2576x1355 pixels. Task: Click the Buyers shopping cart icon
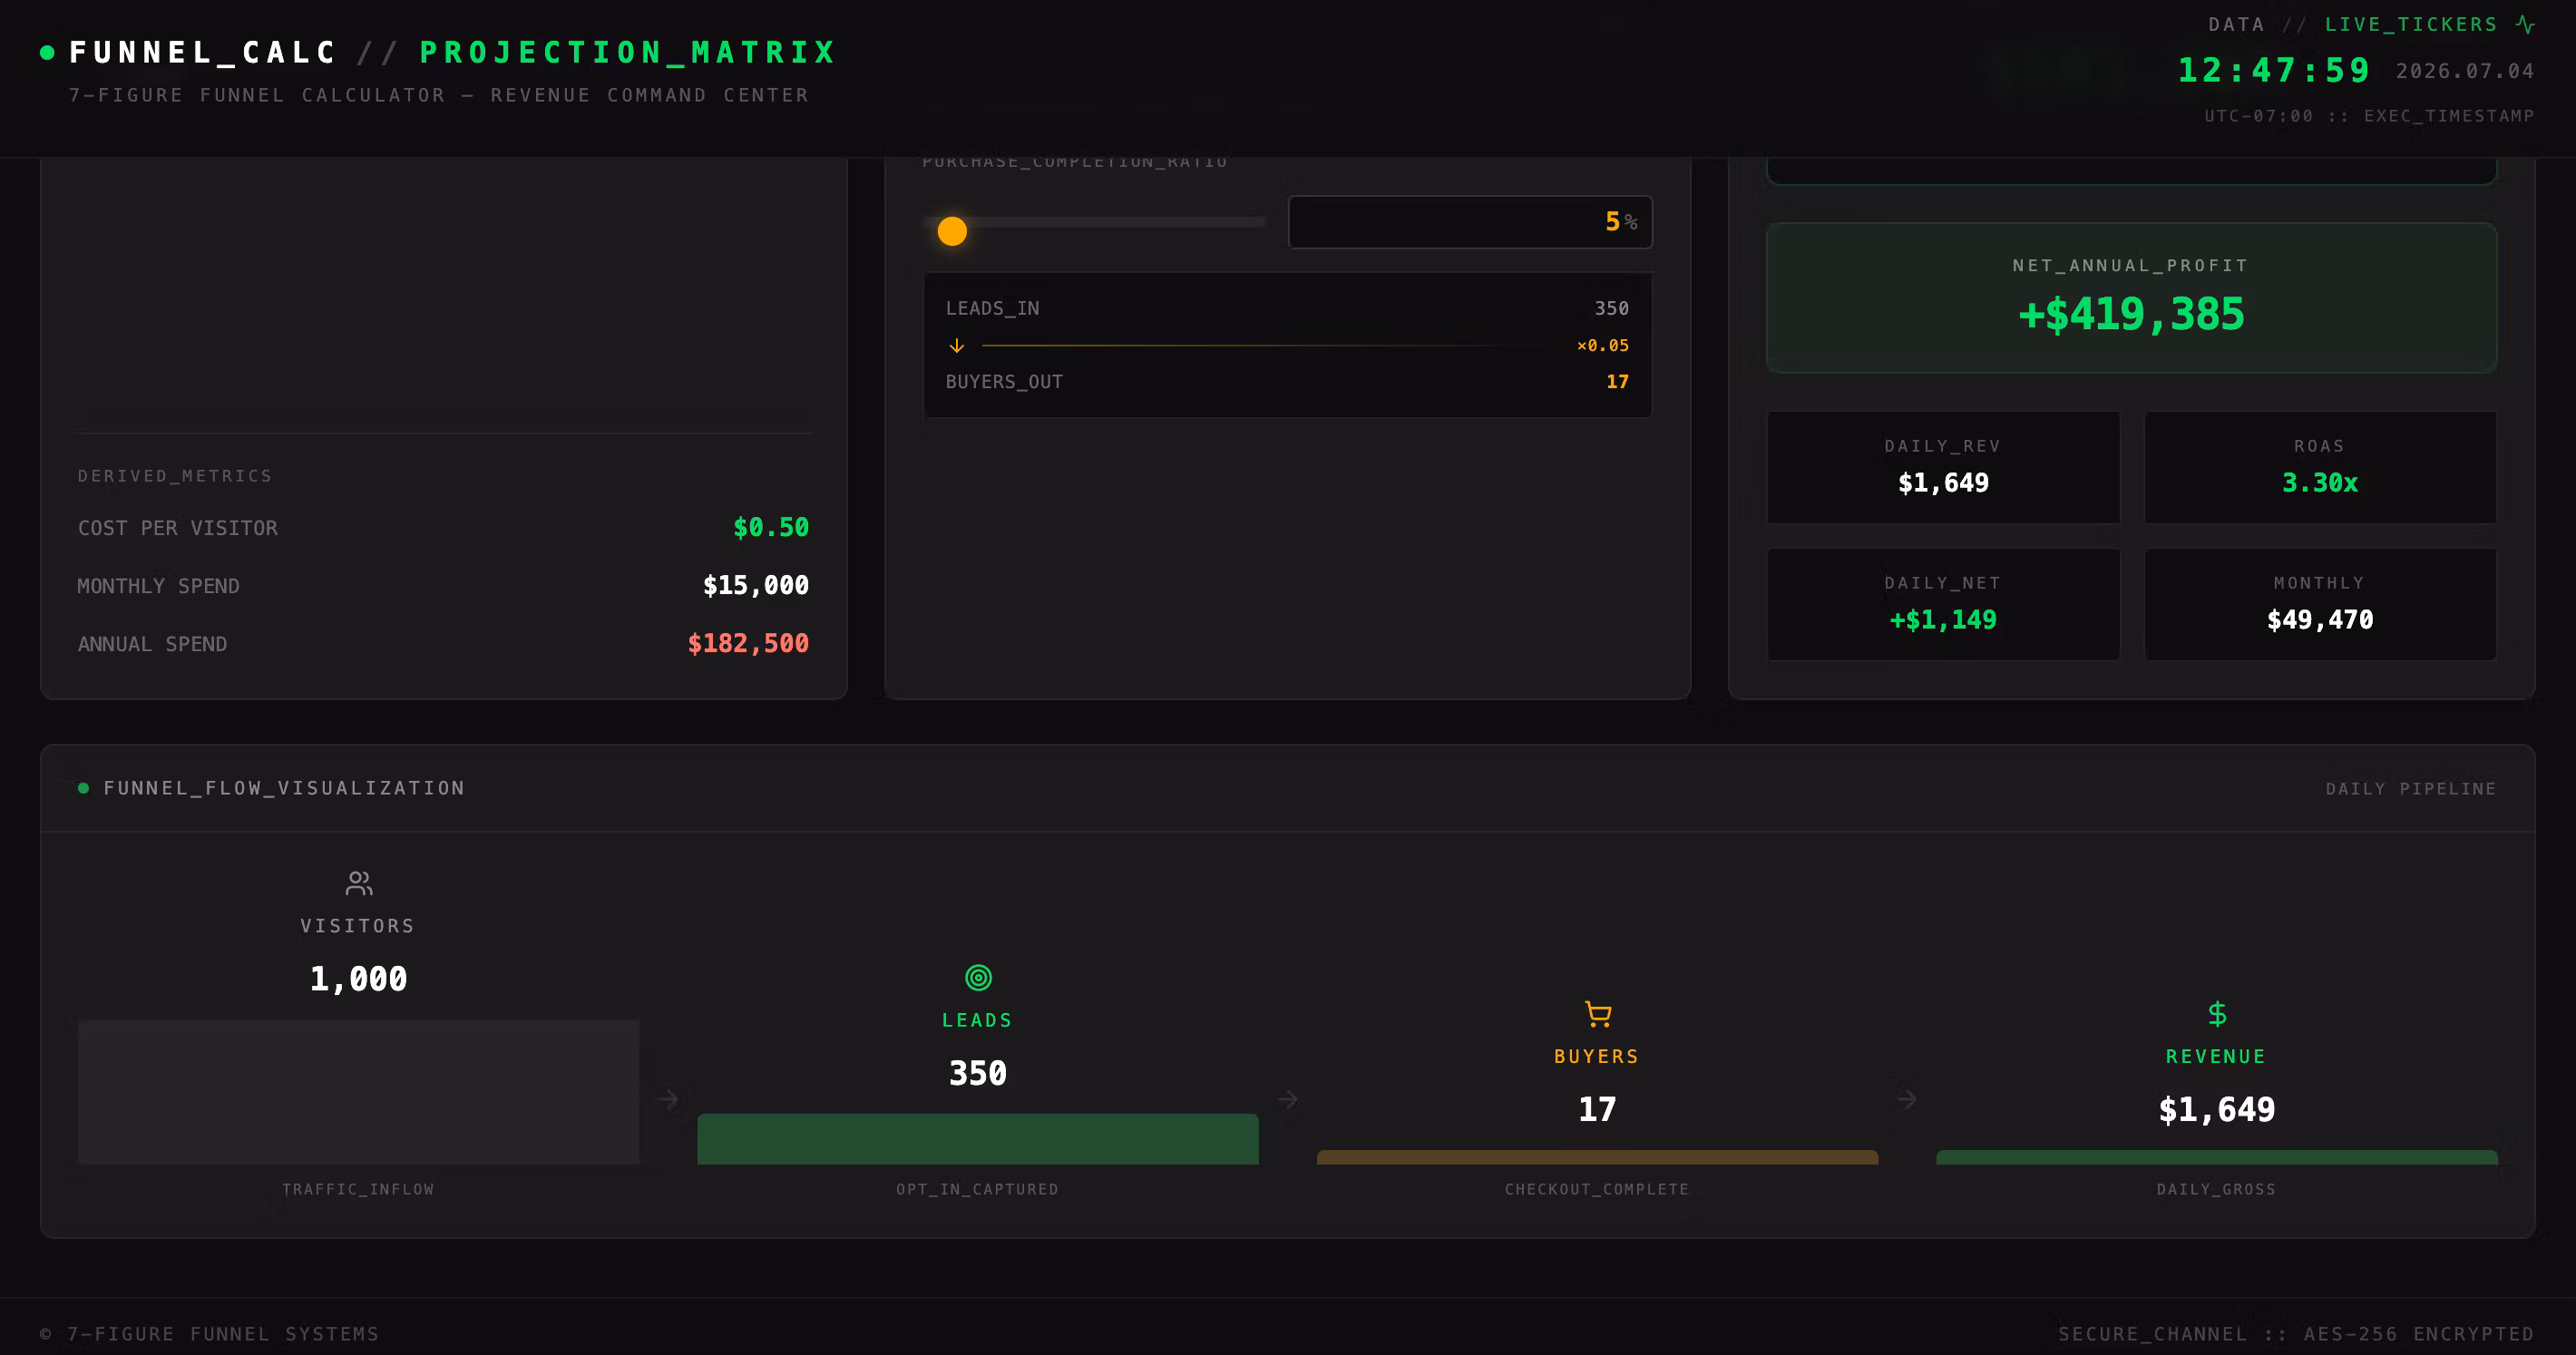(1598, 1014)
